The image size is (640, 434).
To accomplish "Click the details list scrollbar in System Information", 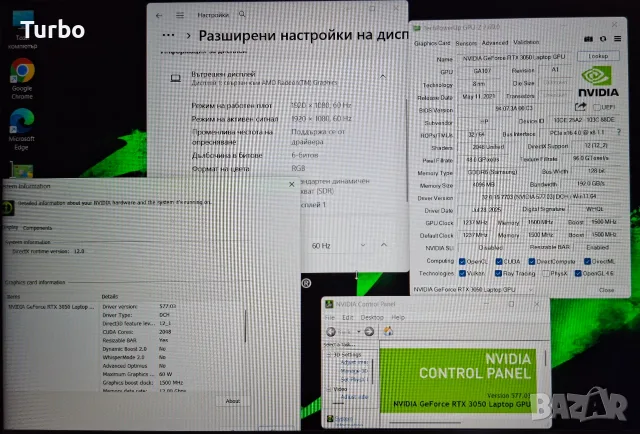I will [x=245, y=327].
